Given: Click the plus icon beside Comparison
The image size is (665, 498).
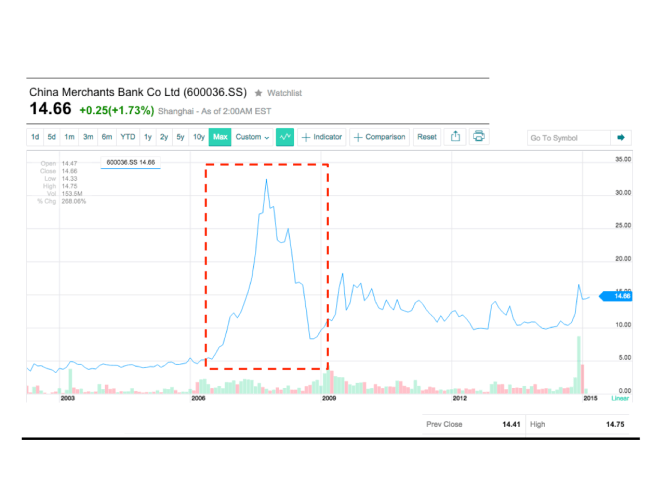Looking at the screenshot, I should click(x=358, y=137).
